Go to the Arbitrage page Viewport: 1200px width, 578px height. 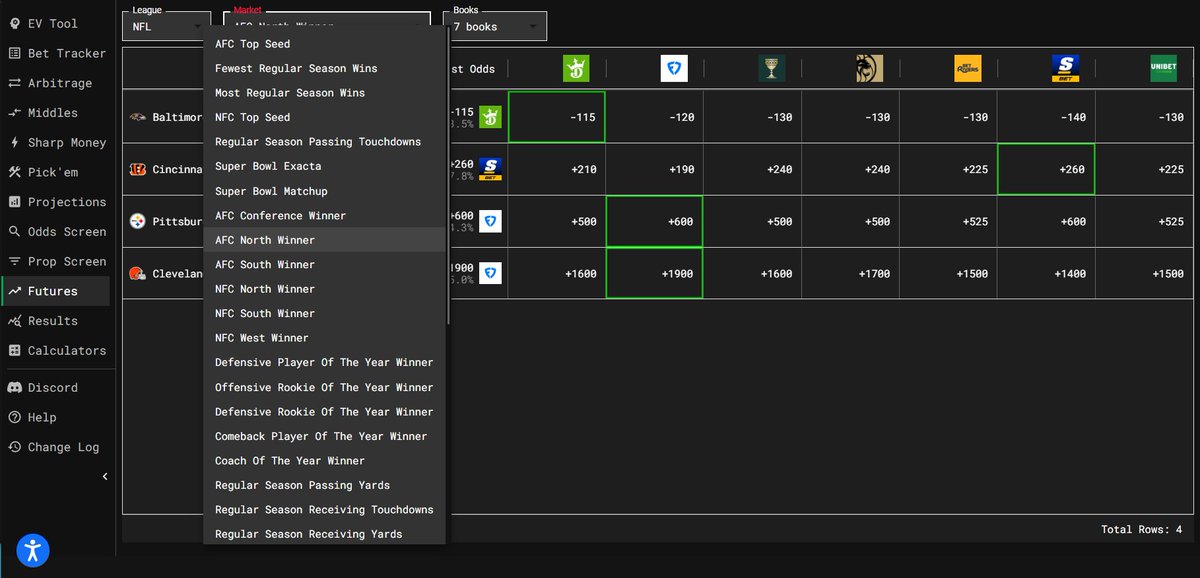click(57, 83)
